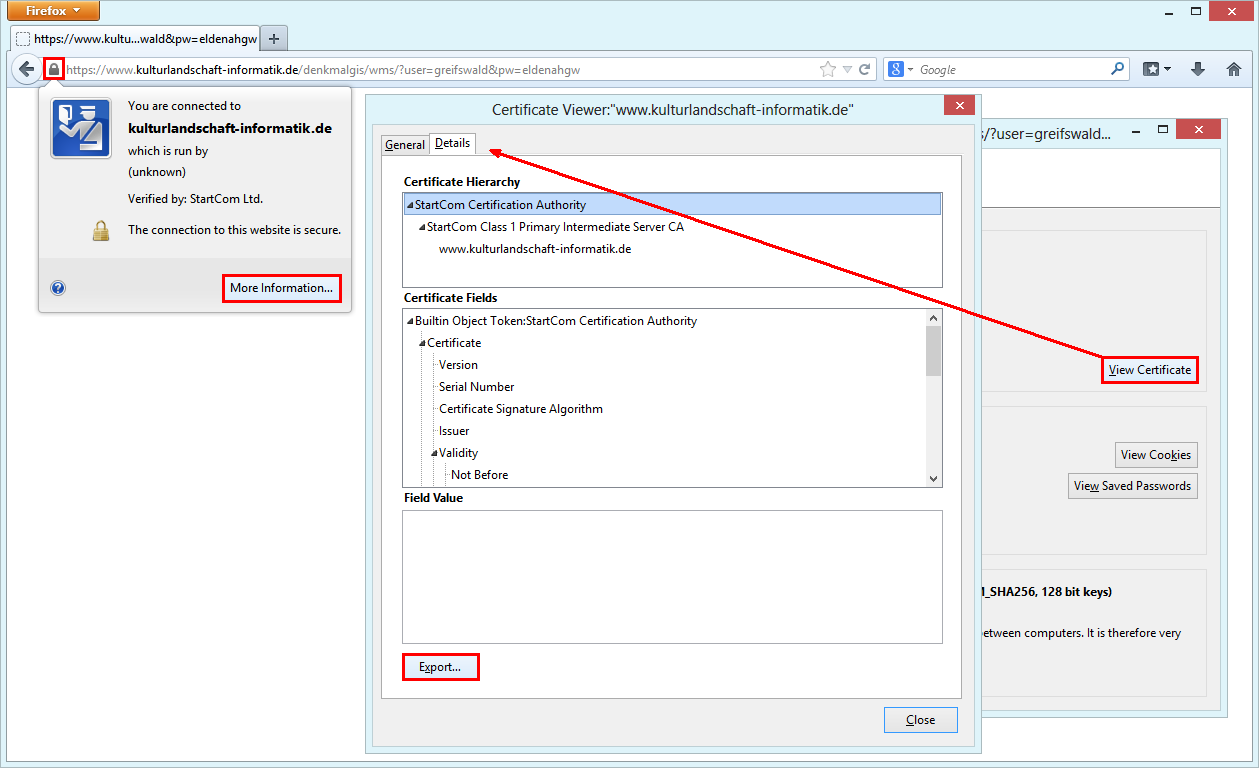Click the help question mark icon
1259x768 pixels.
click(x=58, y=287)
